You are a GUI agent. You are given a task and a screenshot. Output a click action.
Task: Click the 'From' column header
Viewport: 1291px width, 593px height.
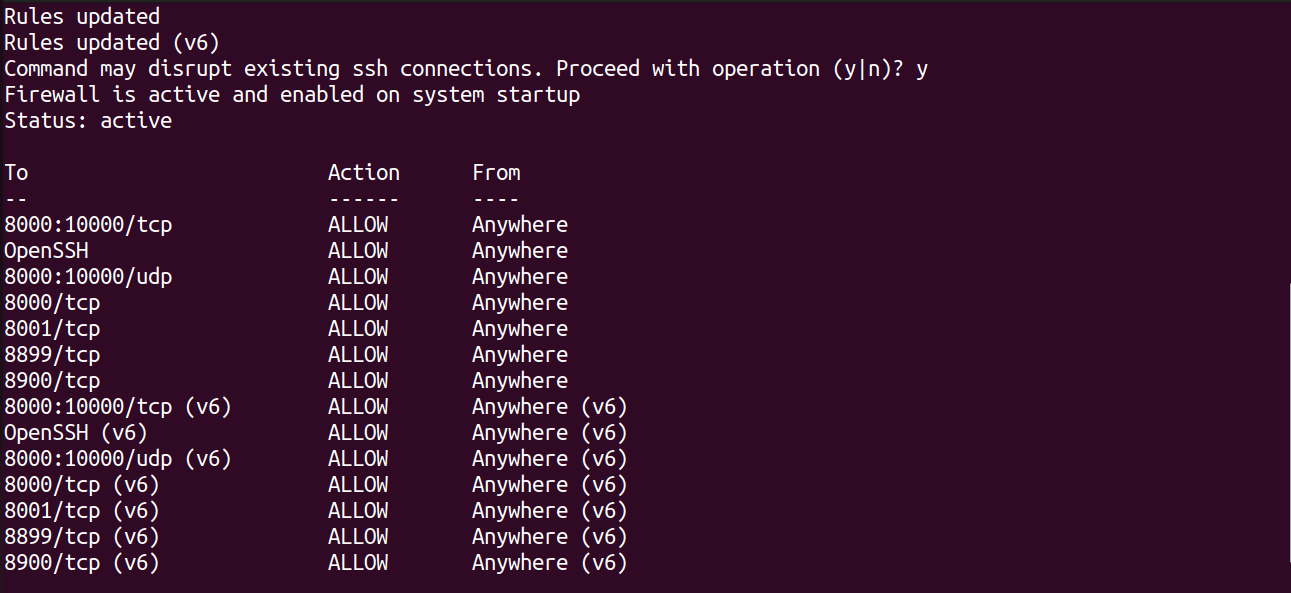[x=496, y=173]
